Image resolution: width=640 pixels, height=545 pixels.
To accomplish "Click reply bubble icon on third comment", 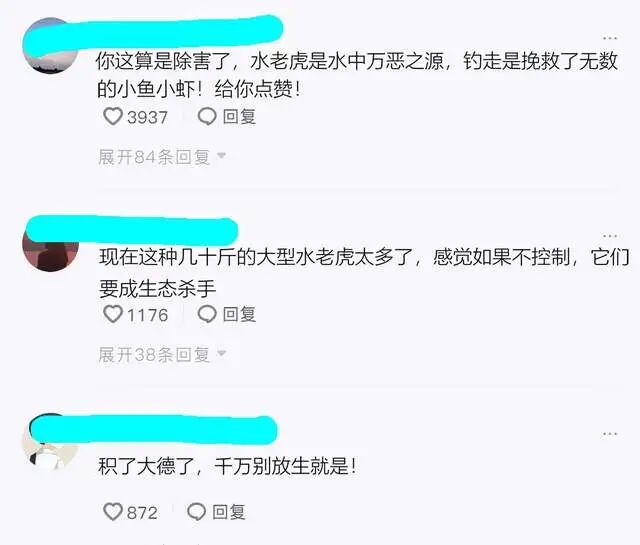I will 196,512.
